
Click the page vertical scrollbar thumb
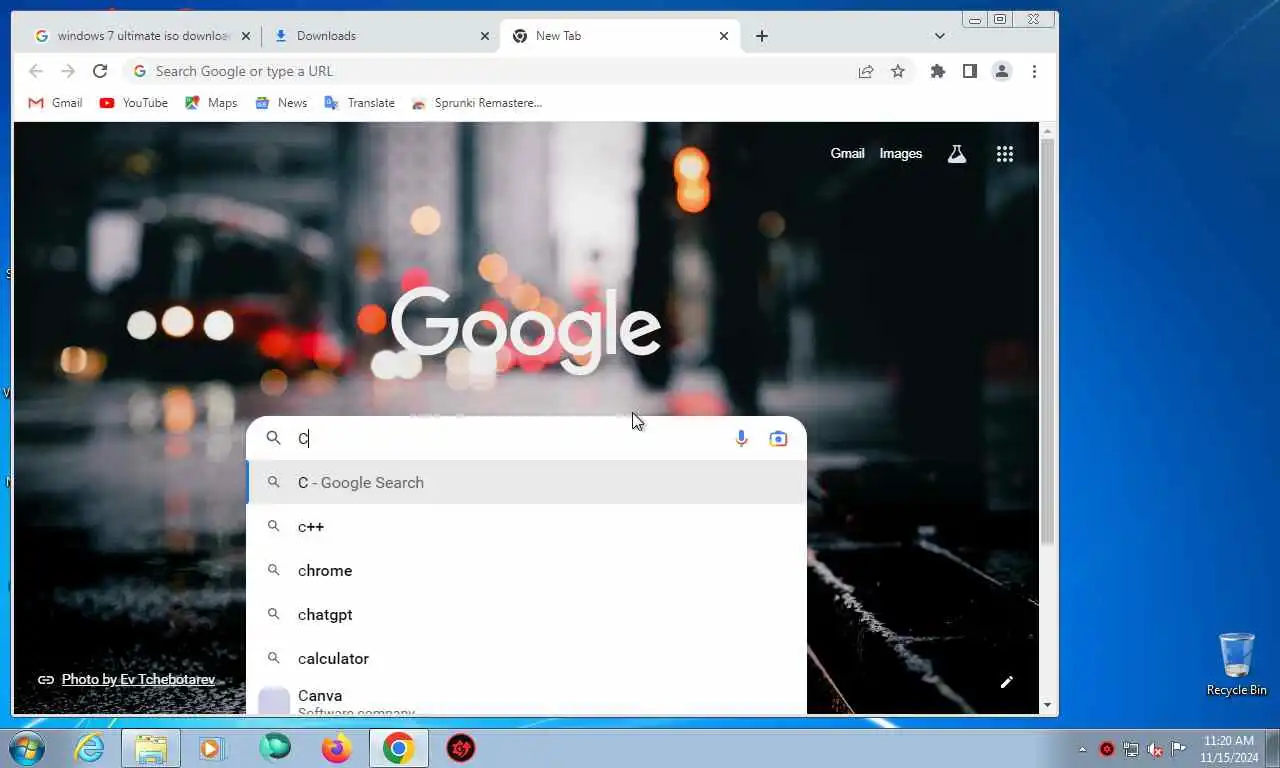coord(1047,341)
